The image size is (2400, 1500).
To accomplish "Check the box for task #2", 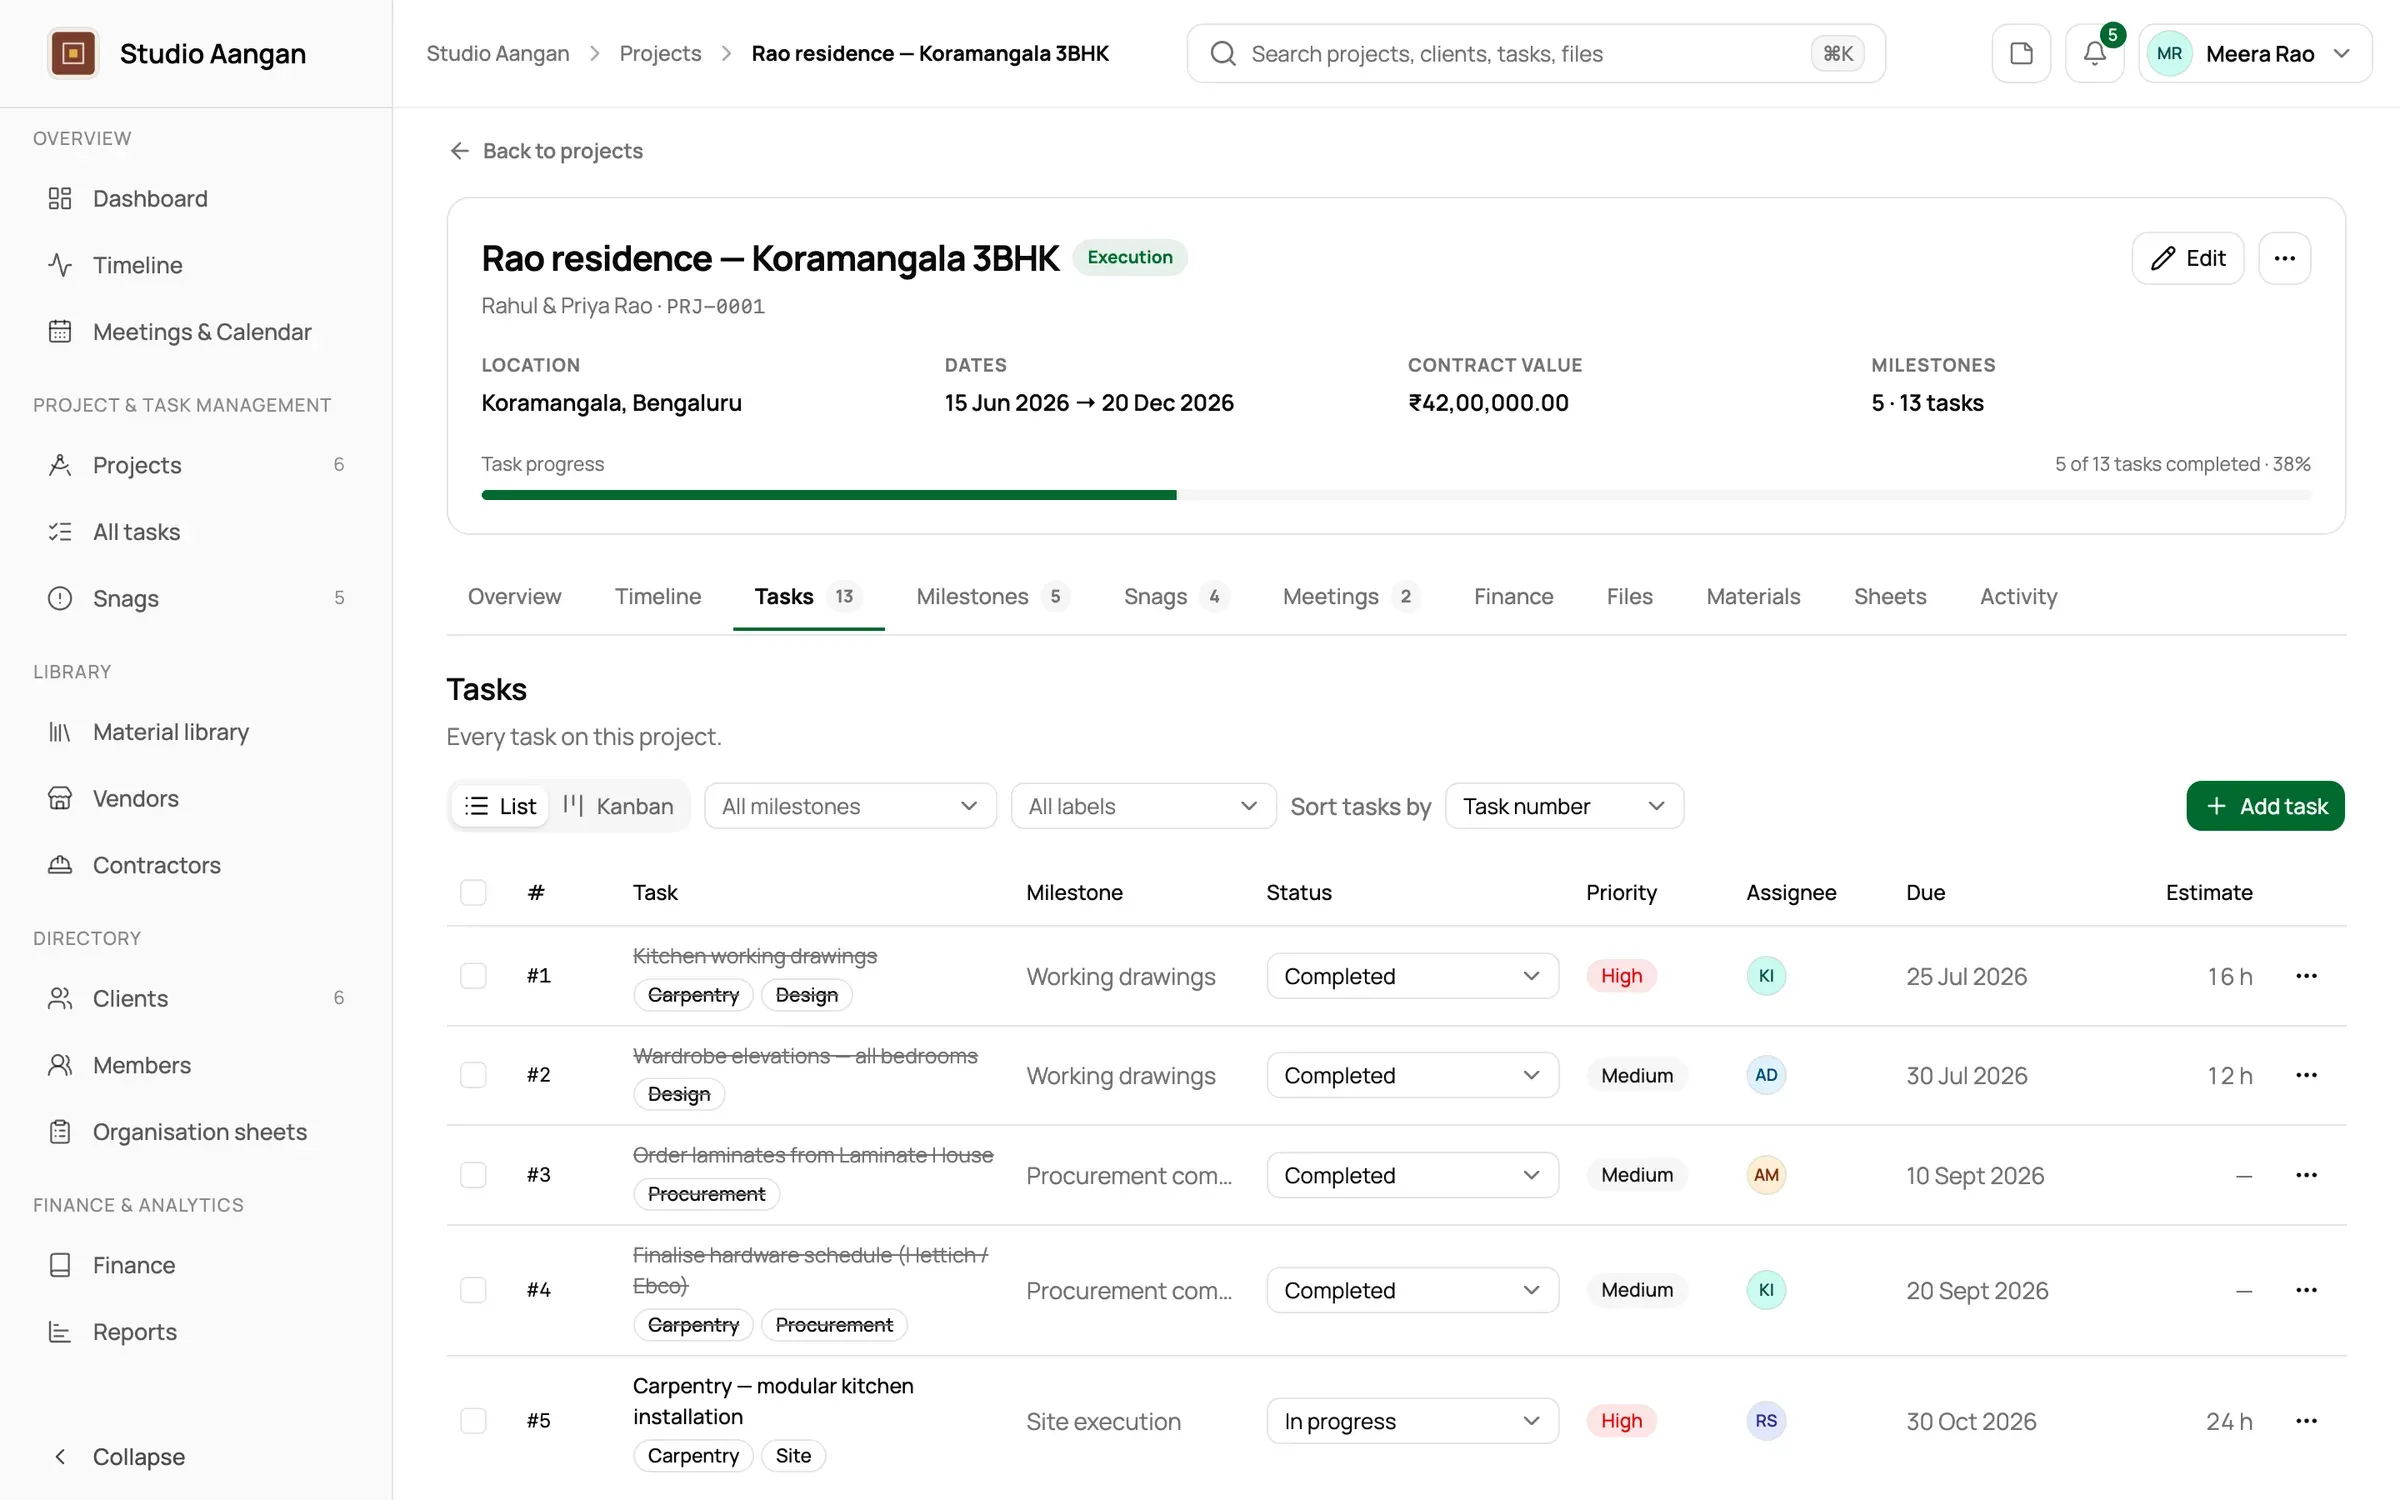I will coord(473,1075).
